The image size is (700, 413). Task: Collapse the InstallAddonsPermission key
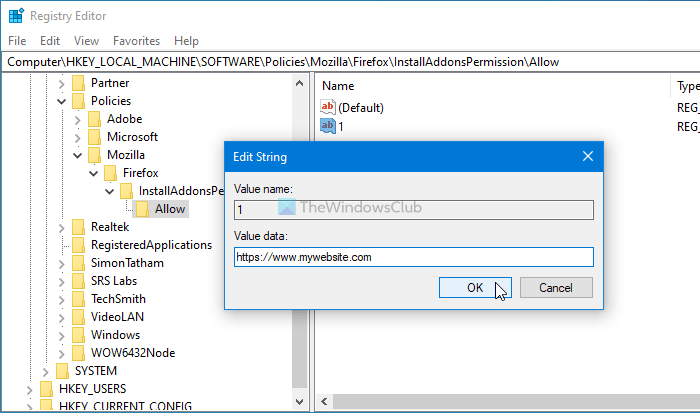point(110,192)
